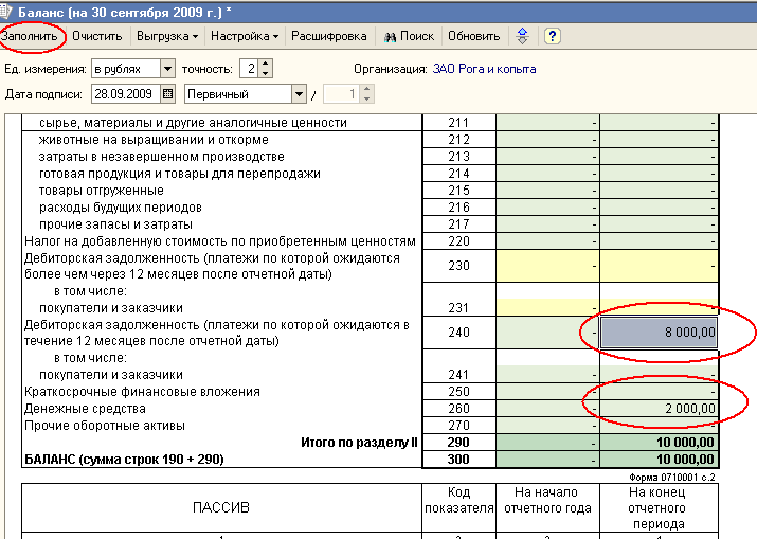The width and height of the screenshot is (757, 539).
Task: Click the up-down arrows collapse icon
Action: coord(522,36)
